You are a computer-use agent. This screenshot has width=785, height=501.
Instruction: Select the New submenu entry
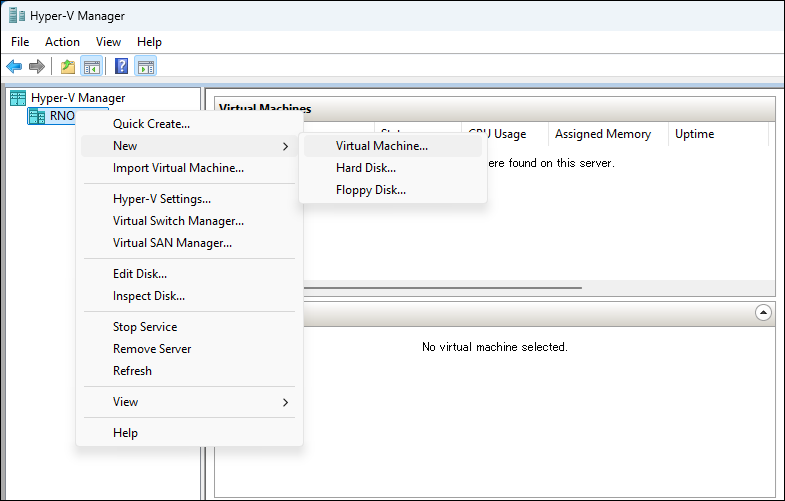tap(189, 146)
